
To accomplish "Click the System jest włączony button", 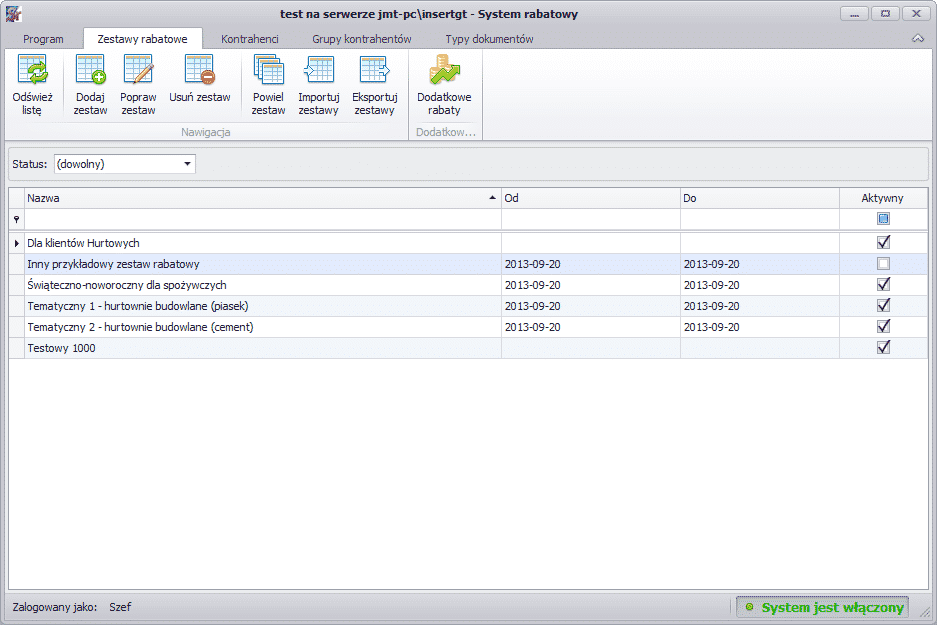I will 822,607.
